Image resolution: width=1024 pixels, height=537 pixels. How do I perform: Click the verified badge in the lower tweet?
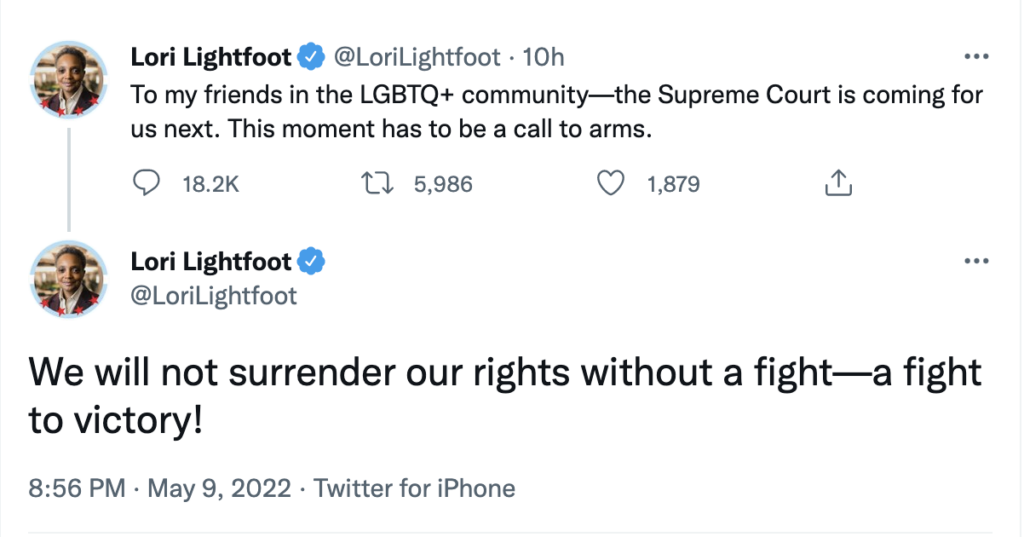click(x=313, y=262)
